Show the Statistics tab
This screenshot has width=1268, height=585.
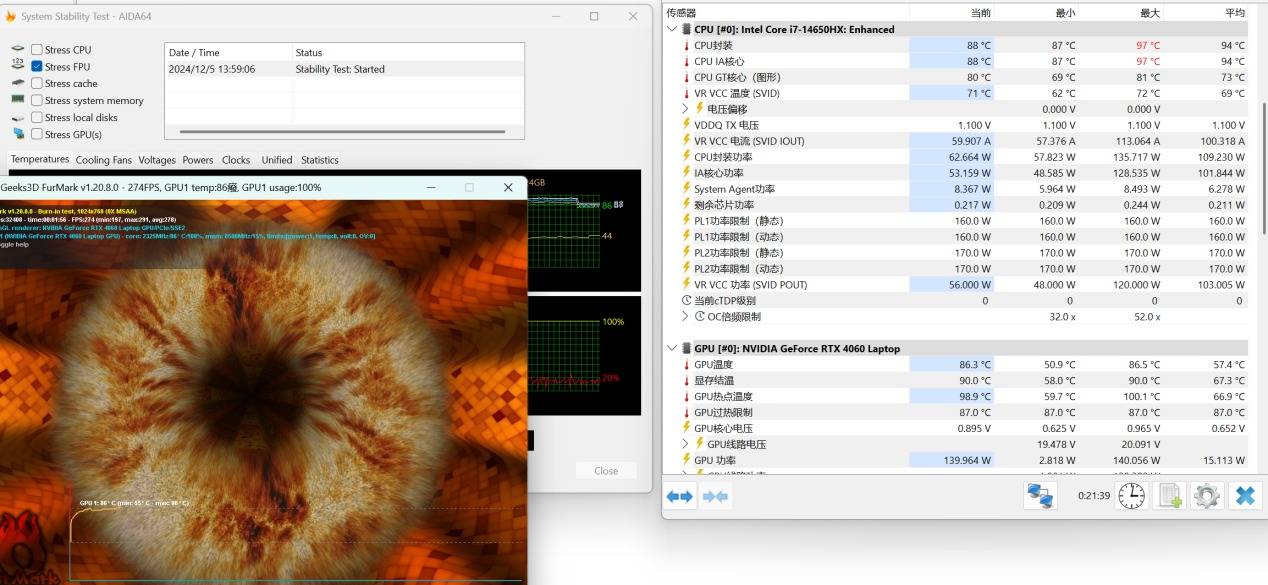tap(320, 160)
